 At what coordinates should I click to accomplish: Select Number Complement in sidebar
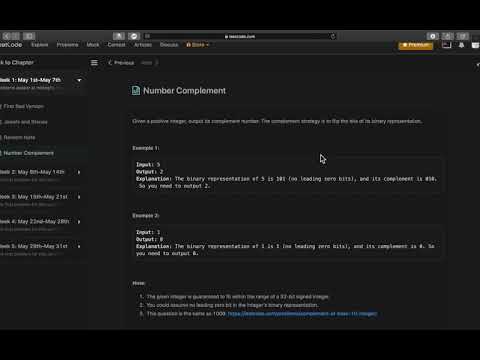(28, 153)
